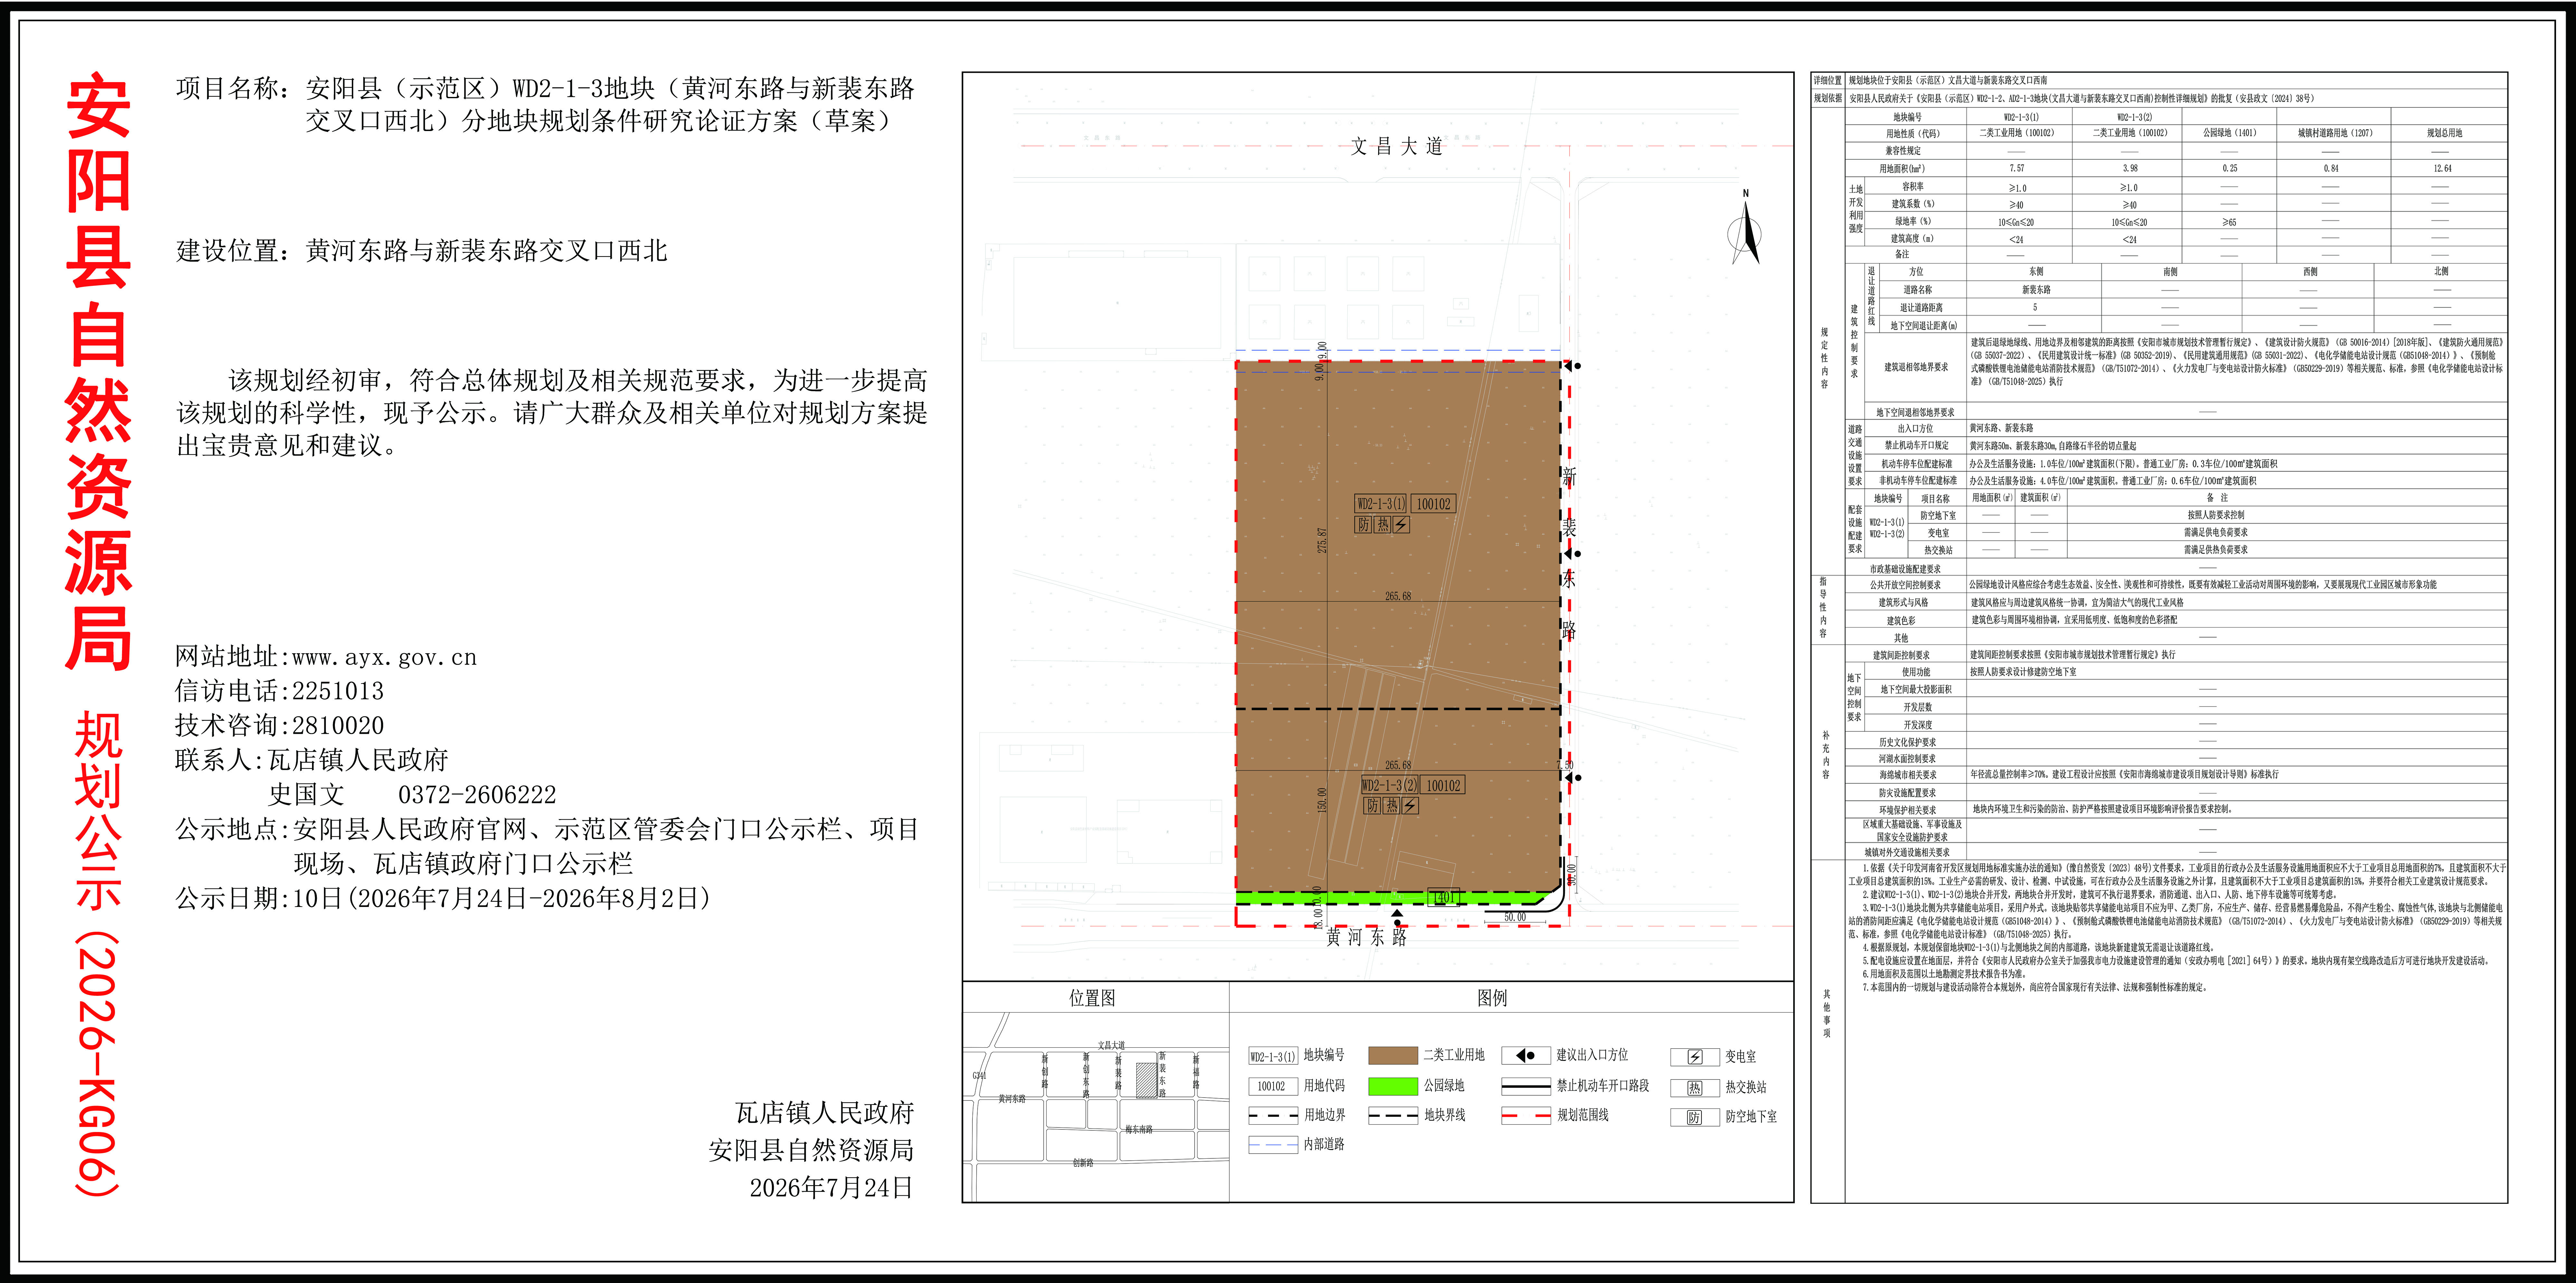Click the signature line 瓦店镇人民政府 at bottom
The width and height of the screenshot is (2576, 1283).
click(825, 1113)
